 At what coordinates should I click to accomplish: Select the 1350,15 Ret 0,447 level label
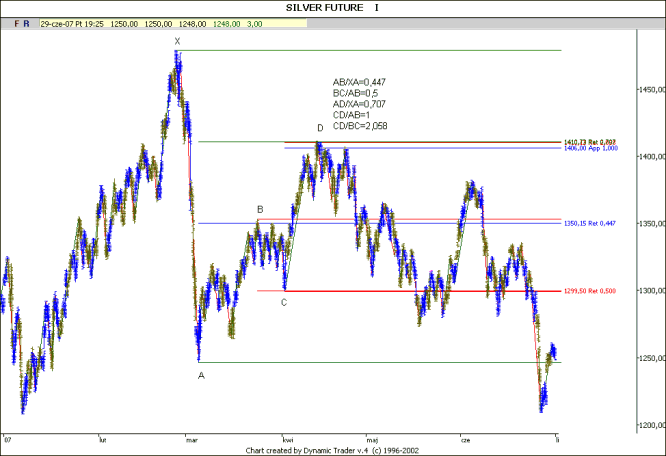coord(596,223)
